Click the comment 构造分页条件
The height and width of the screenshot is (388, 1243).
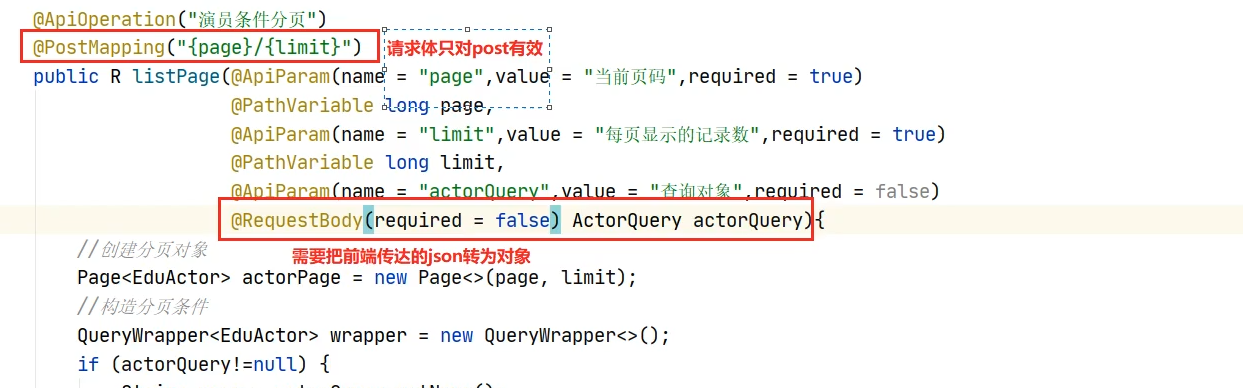point(143,306)
